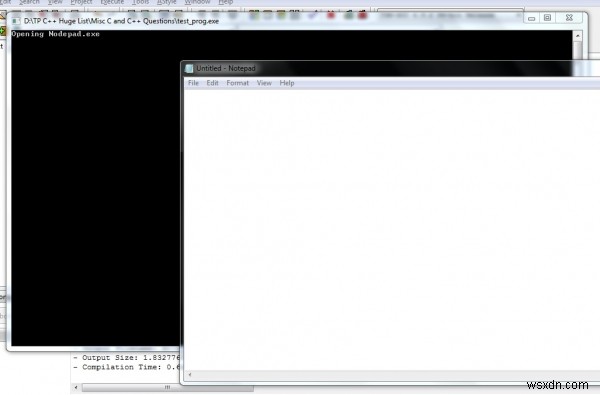This screenshot has height=395, width=600.
Task: Open the Format menu in Notepad
Action: pos(238,83)
